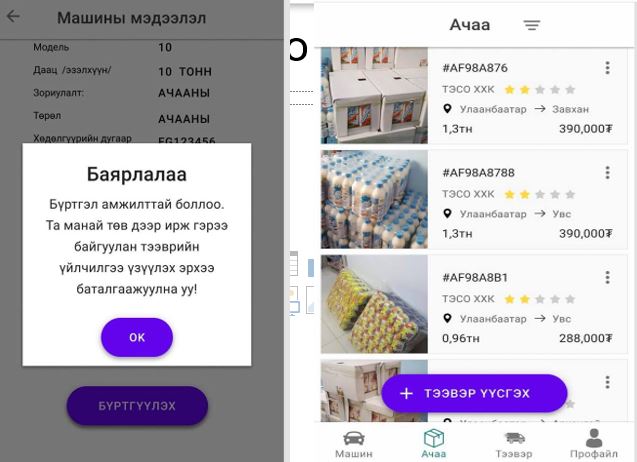Confirm the Баярлалаа dialog with OK
Screen dimensions: 637x462
click(137, 338)
